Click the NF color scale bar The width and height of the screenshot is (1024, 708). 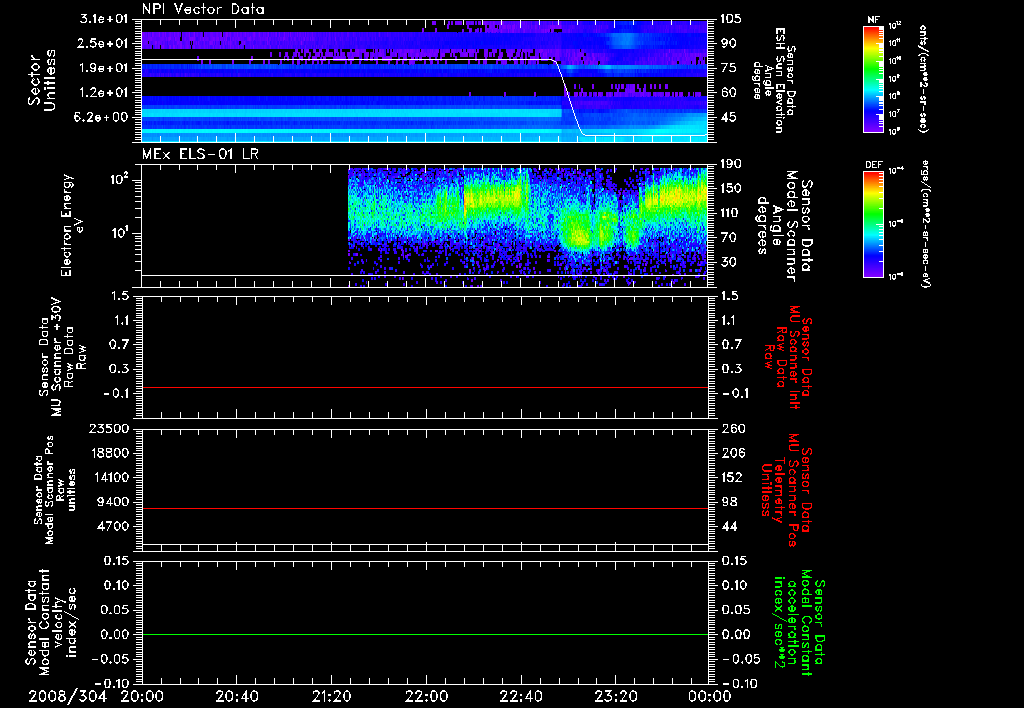click(x=874, y=79)
